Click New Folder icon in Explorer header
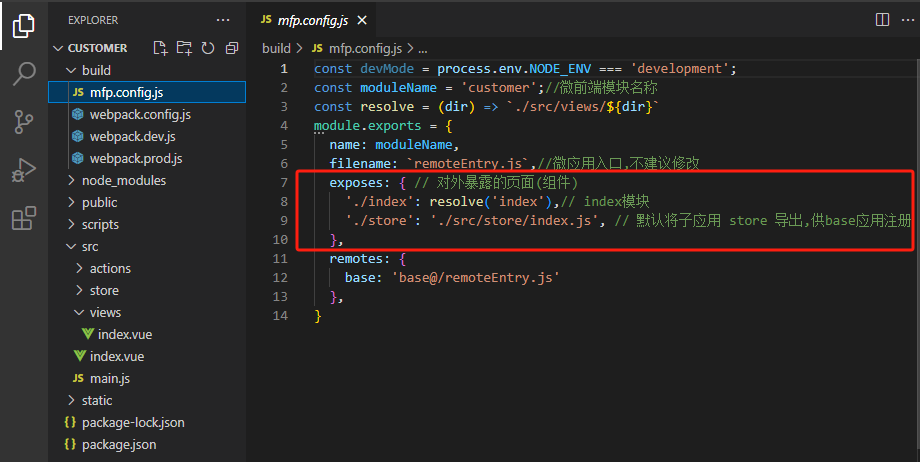920x462 pixels. pos(184,48)
